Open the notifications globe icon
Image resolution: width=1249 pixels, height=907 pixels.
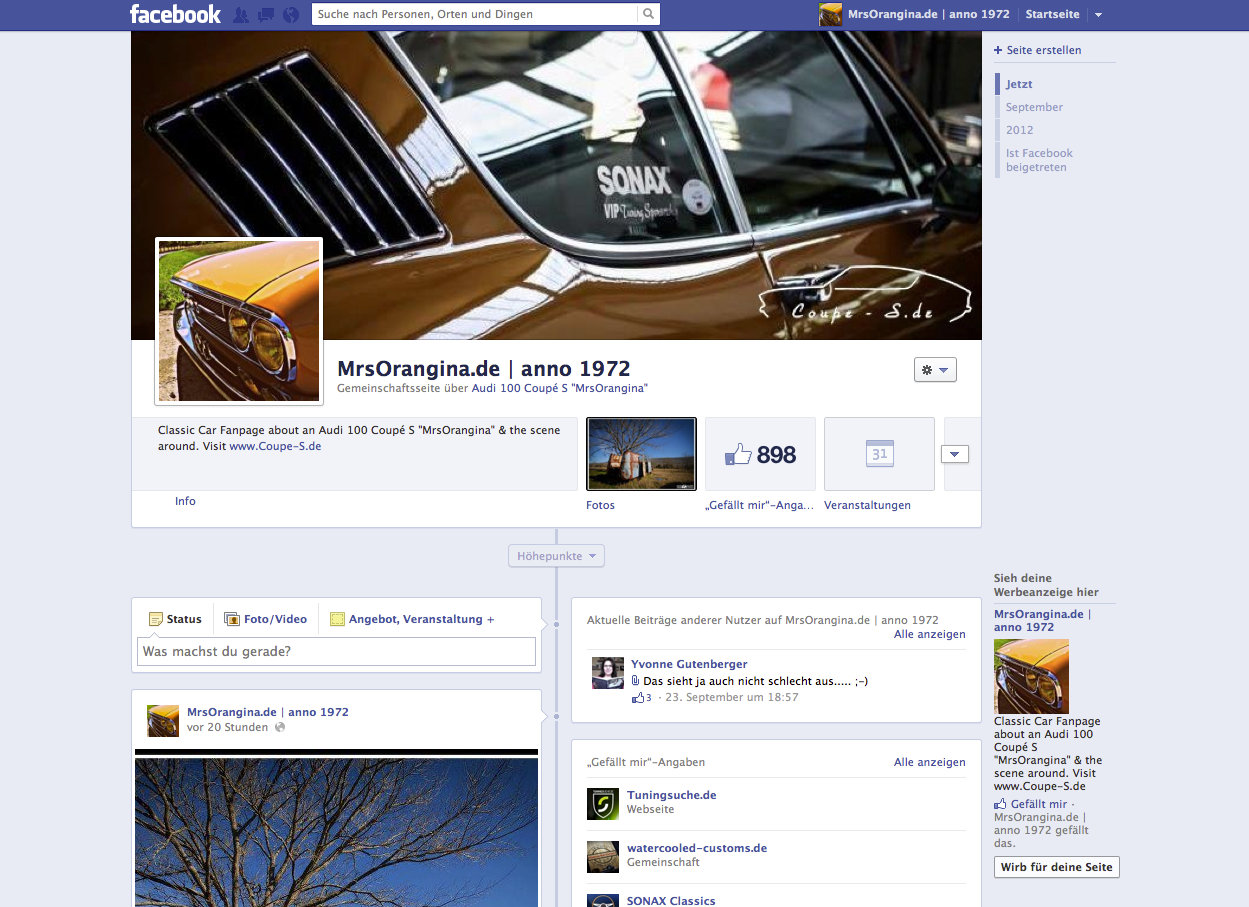pos(291,15)
